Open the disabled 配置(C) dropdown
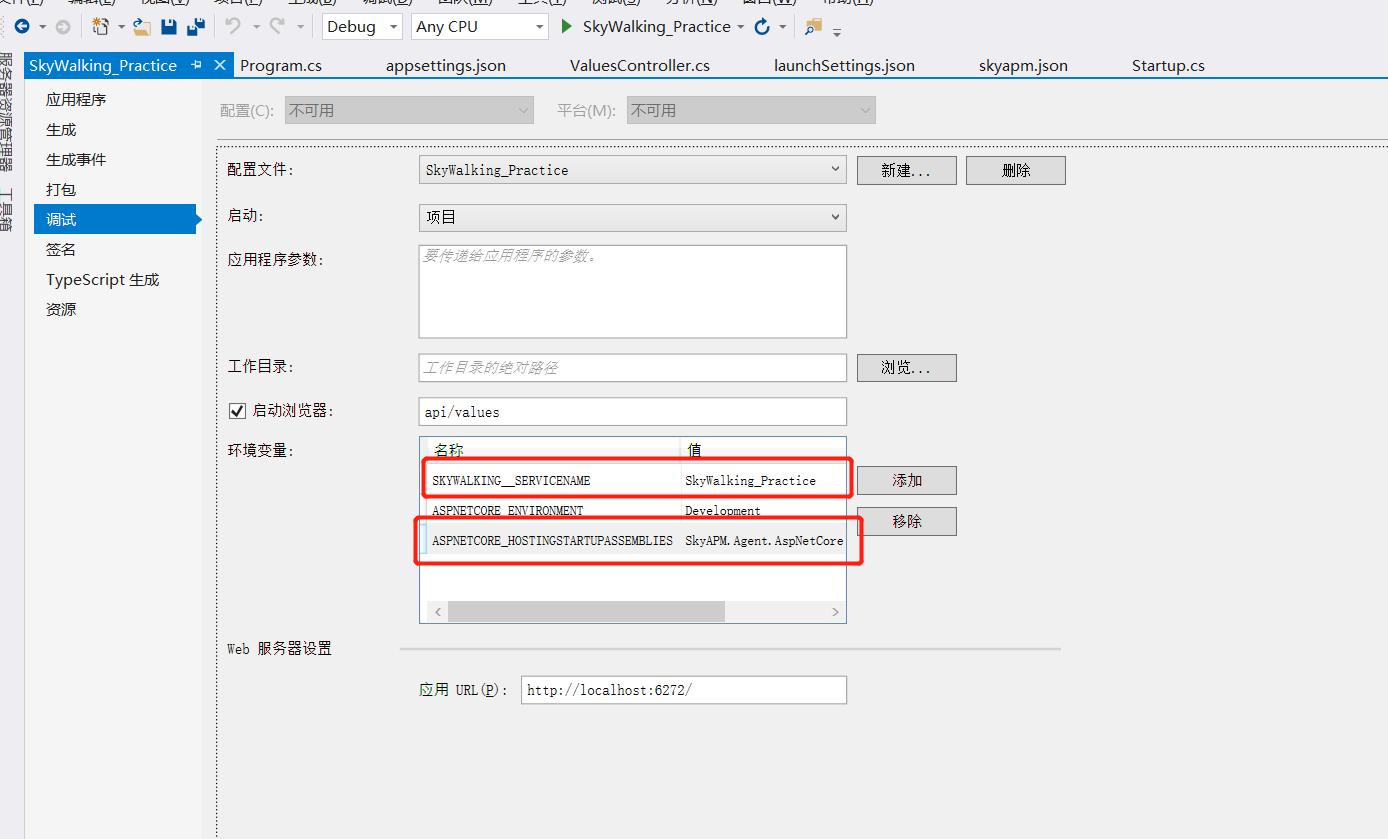 coord(409,110)
